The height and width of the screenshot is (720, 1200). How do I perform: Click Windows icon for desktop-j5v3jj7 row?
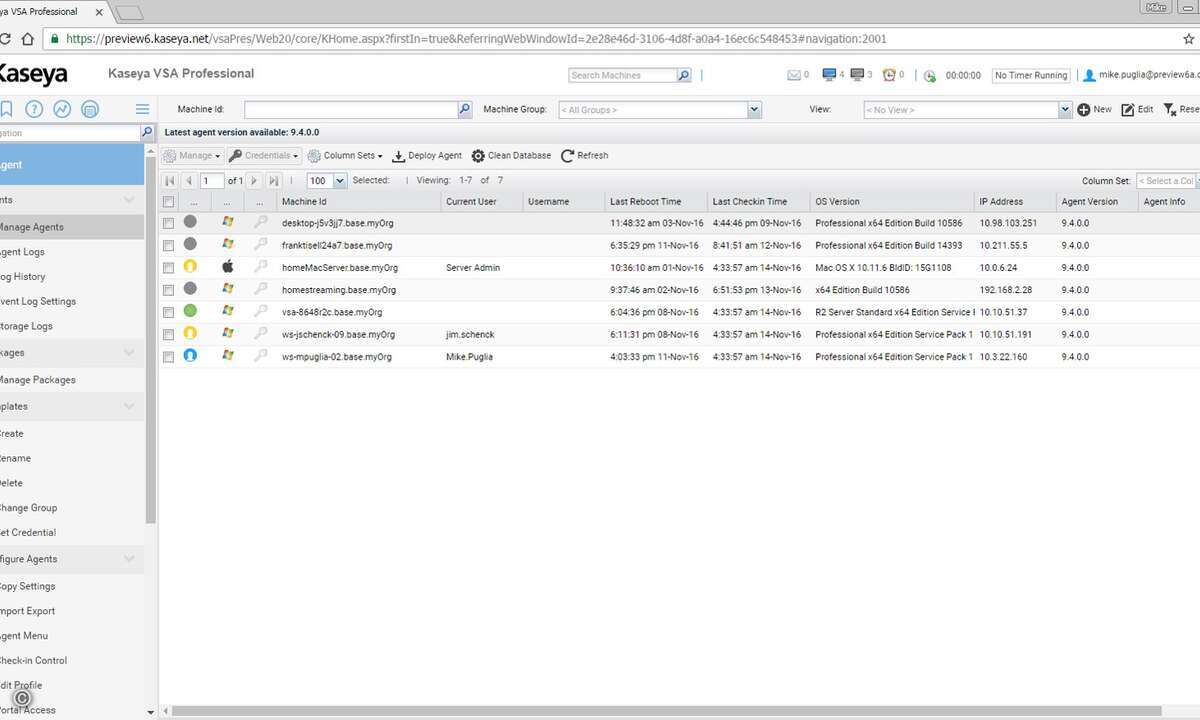[227, 223]
